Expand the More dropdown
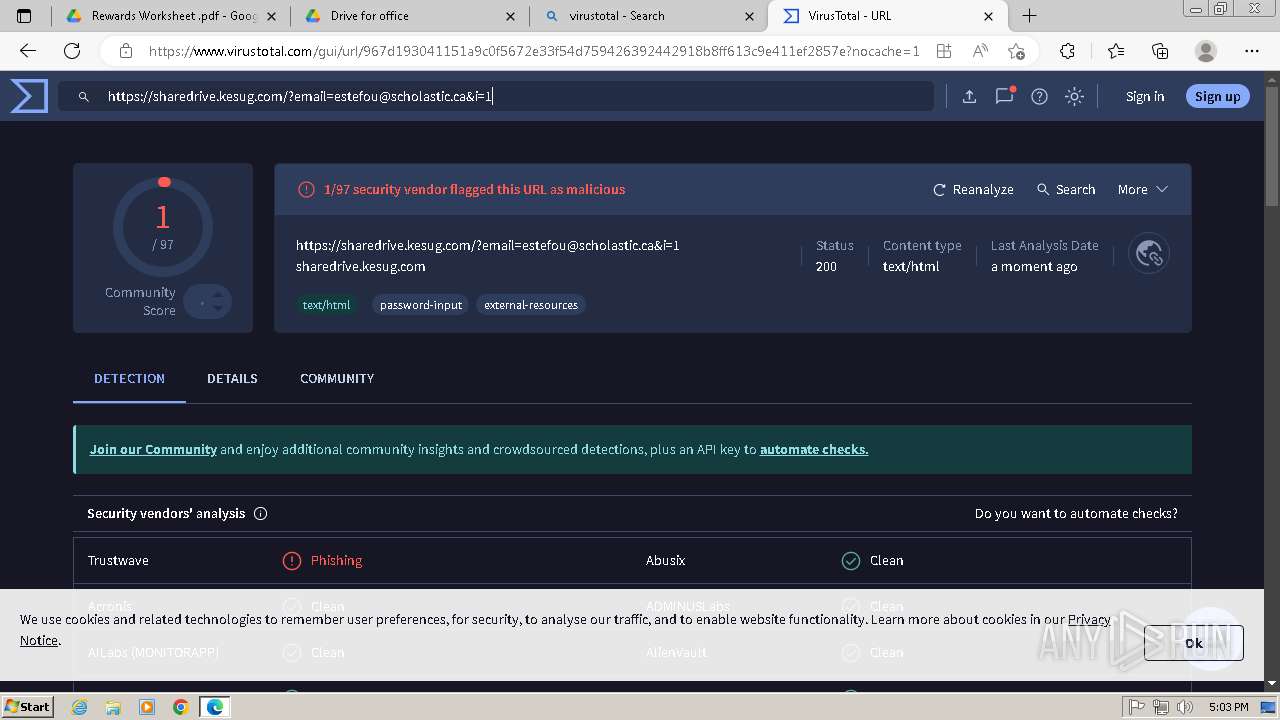The width and height of the screenshot is (1280, 720). (1142, 189)
